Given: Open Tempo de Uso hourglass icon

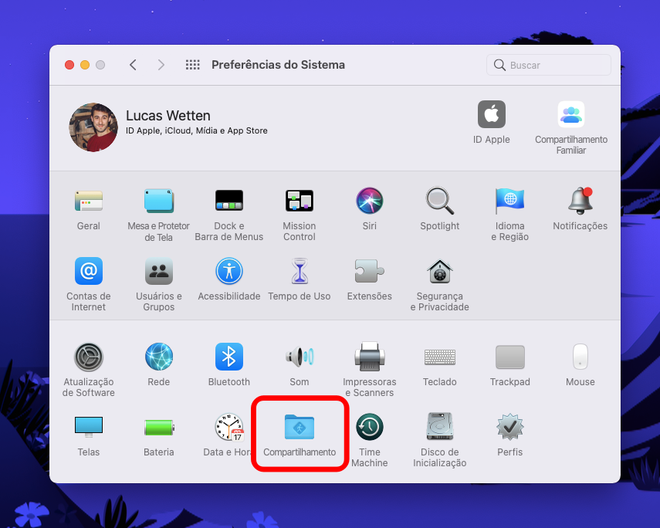Looking at the screenshot, I should pos(299,271).
